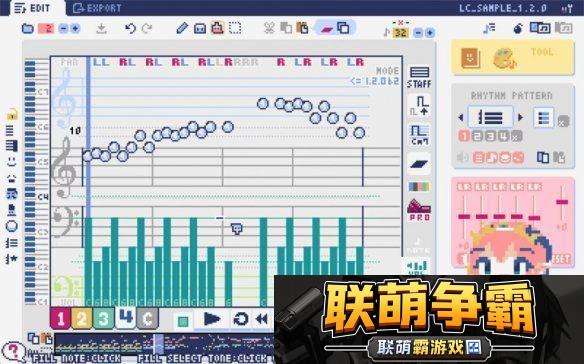
Task: Switch to the EXPORT tab
Action: (97, 8)
